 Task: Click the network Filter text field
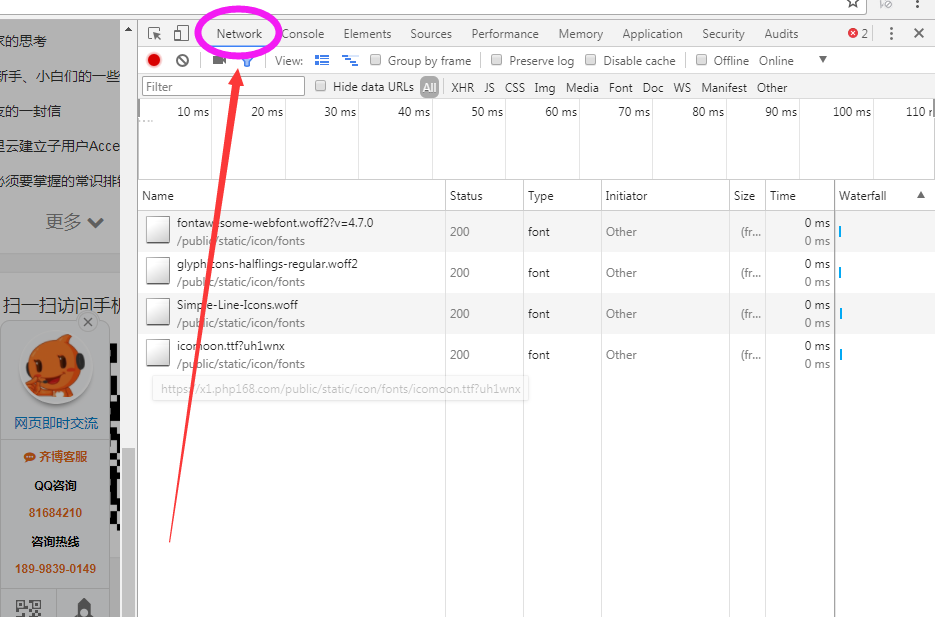(x=223, y=87)
